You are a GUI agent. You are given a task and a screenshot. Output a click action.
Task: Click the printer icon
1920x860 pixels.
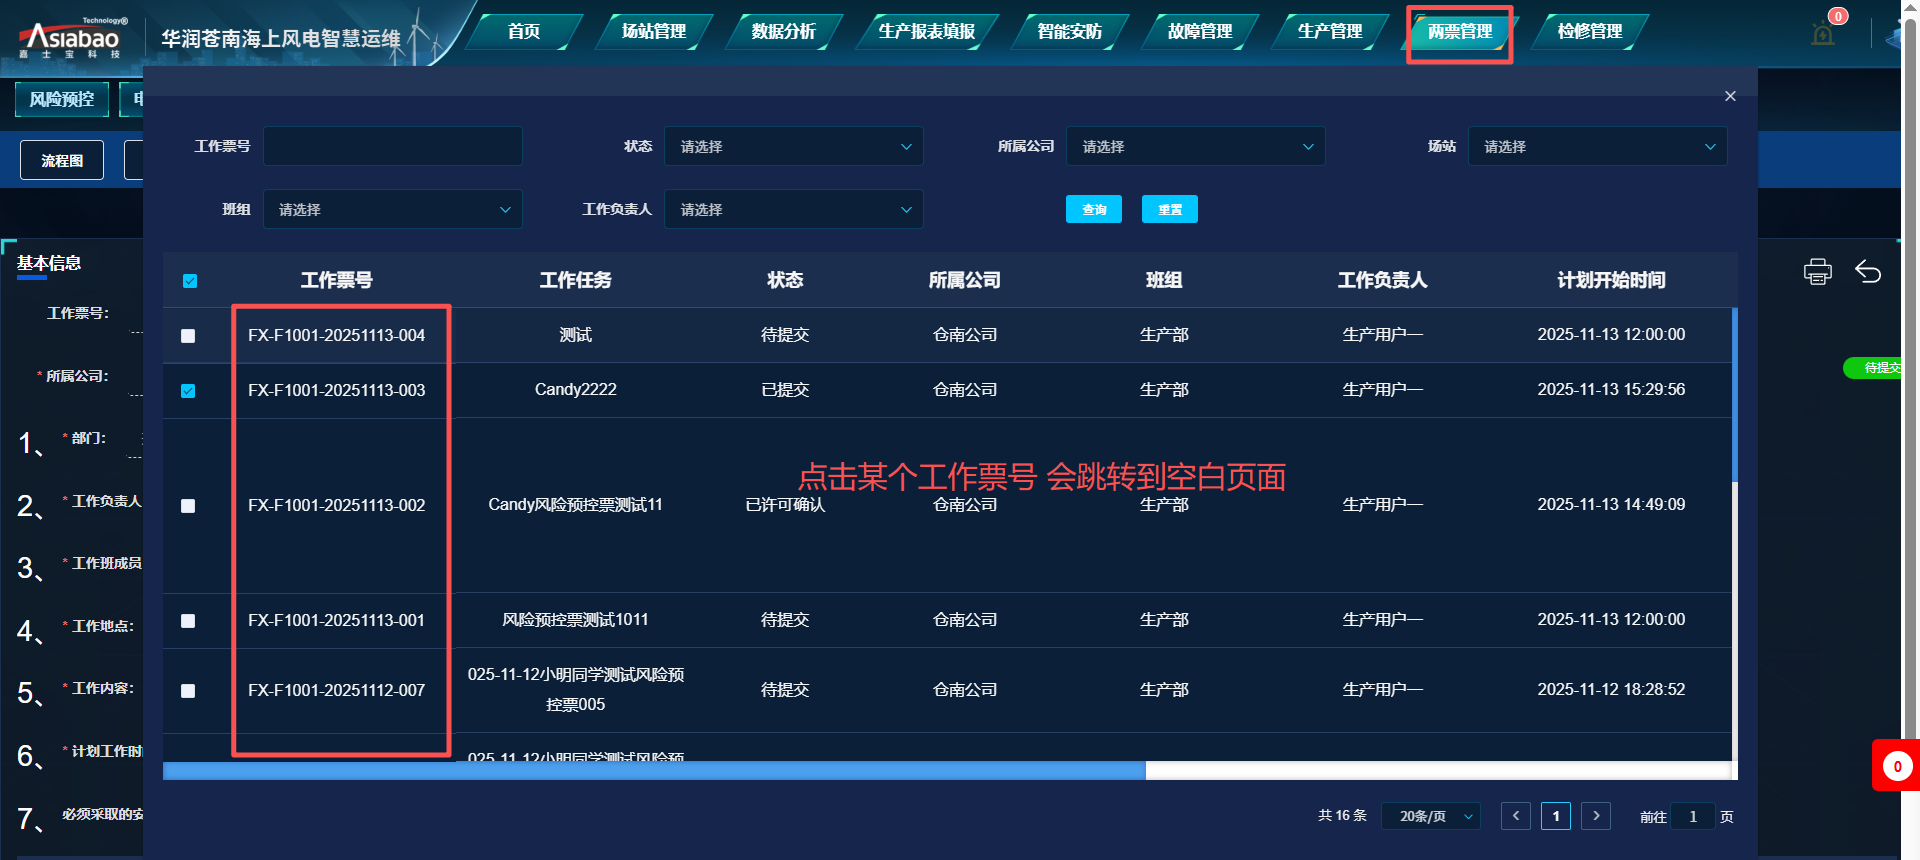pyautogui.click(x=1817, y=272)
